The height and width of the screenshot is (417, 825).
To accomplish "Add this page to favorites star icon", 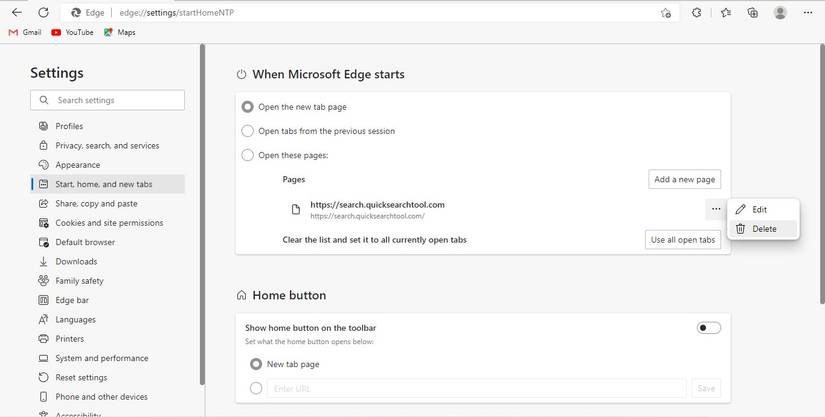I will tap(666, 13).
